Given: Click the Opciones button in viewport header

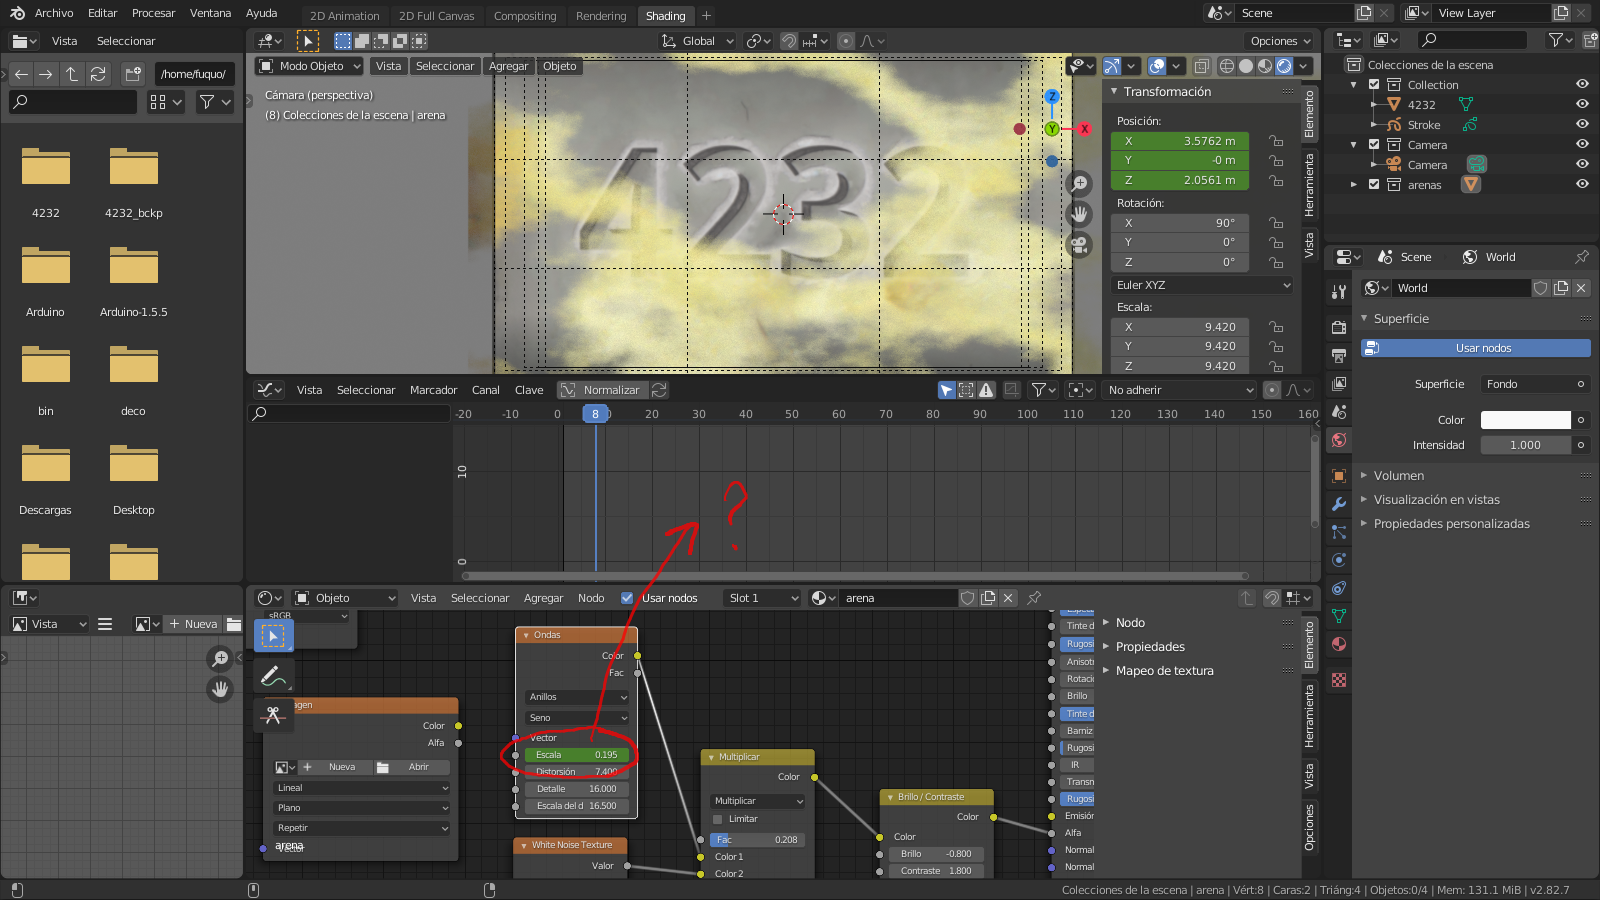Looking at the screenshot, I should [x=1280, y=41].
